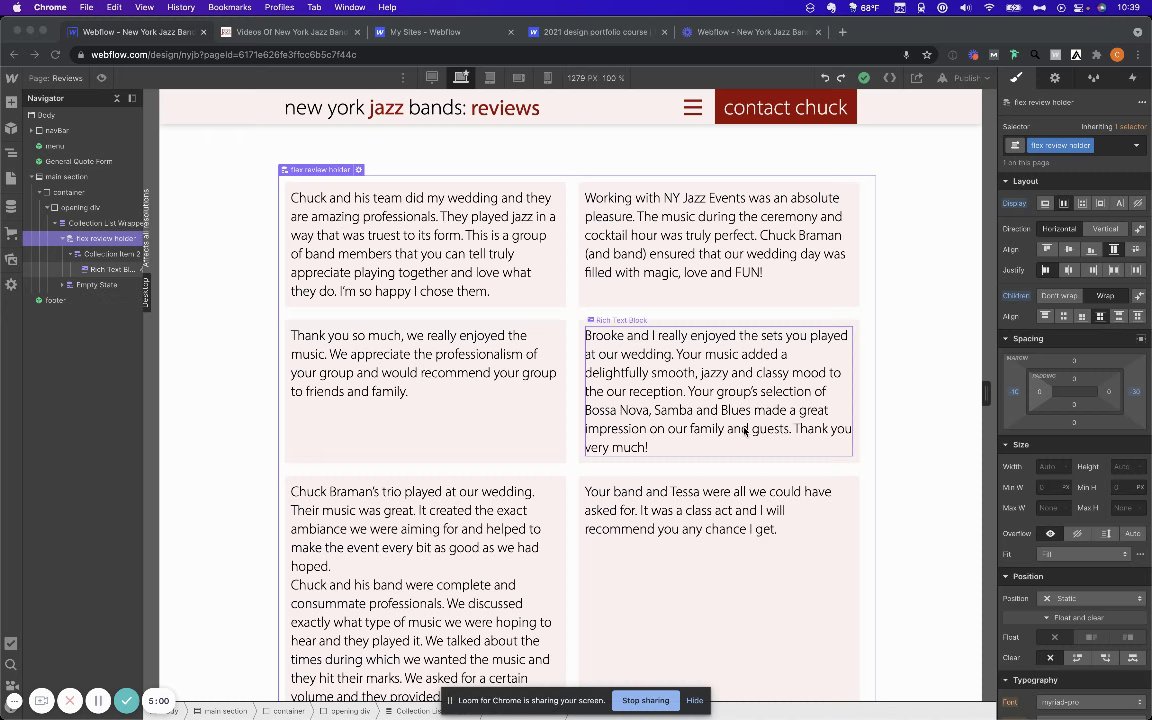Image resolution: width=1152 pixels, height=720 pixels.
Task: Switch to Element Settings gear tab
Action: click(1055, 78)
